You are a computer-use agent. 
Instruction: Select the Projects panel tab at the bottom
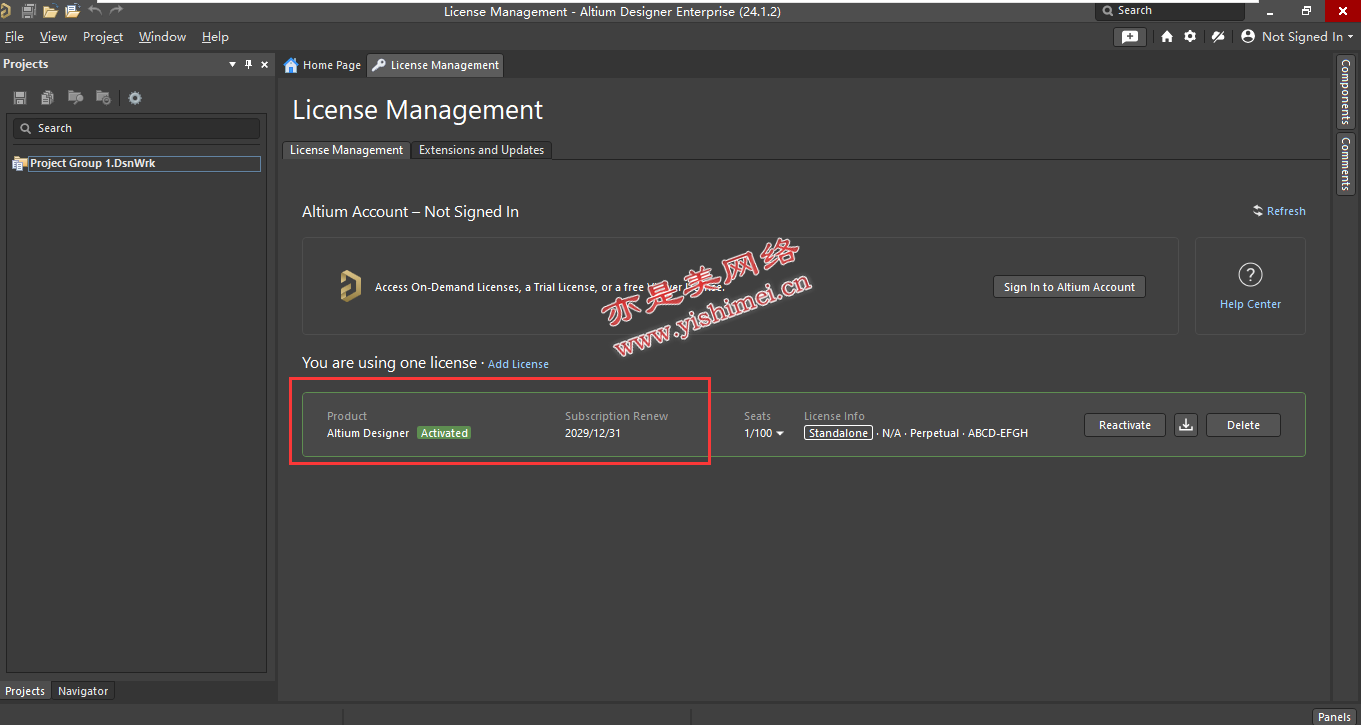point(25,691)
